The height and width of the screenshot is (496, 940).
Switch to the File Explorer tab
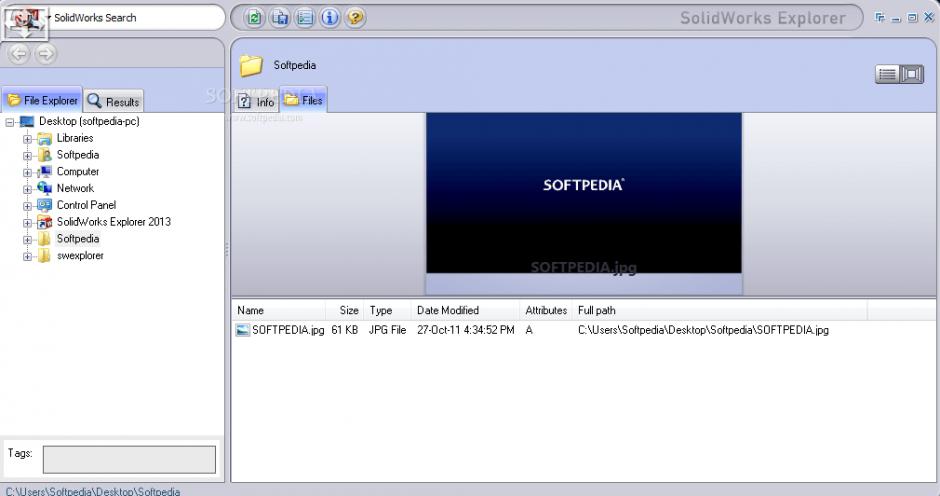pos(43,100)
